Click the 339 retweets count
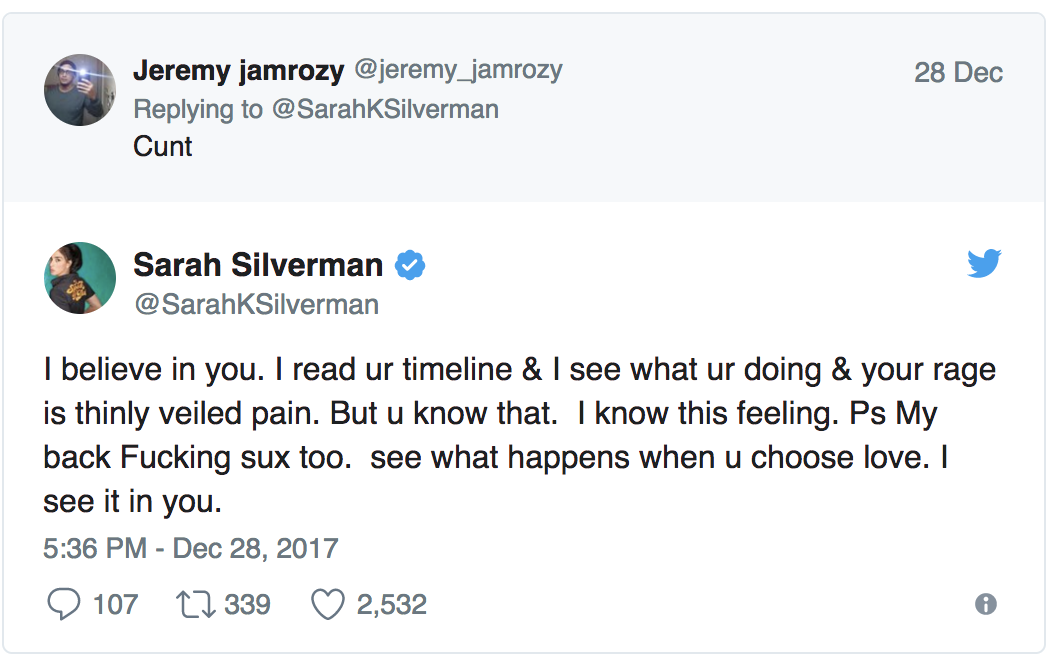The height and width of the screenshot is (656, 1050). [x=247, y=604]
